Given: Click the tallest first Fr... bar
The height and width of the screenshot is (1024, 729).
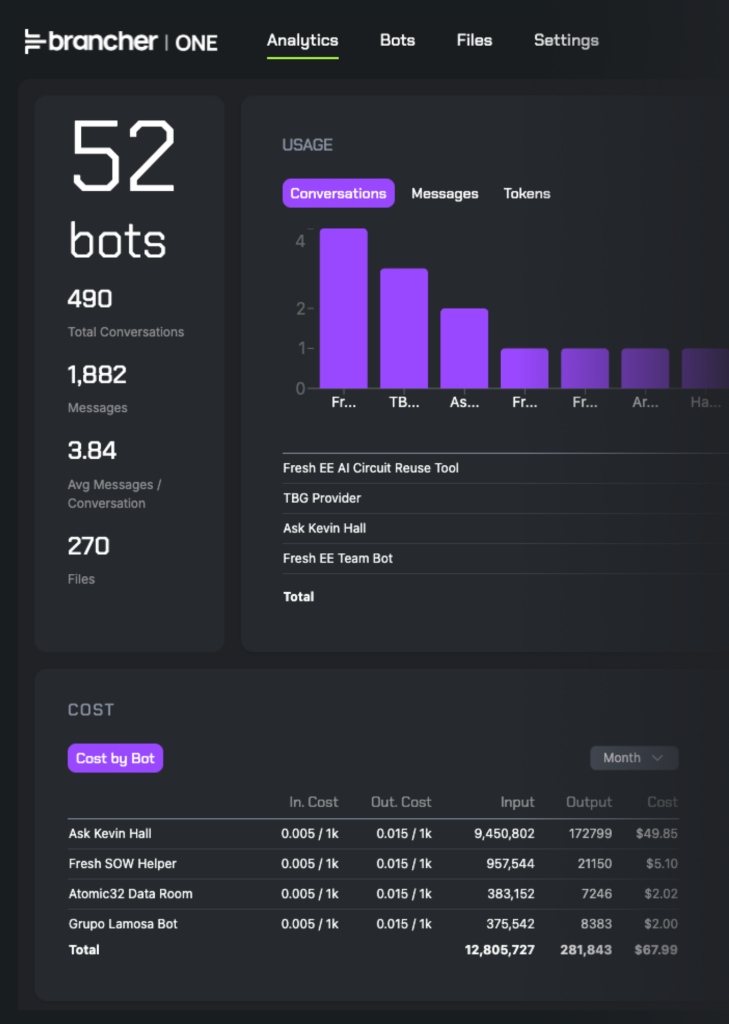Looking at the screenshot, I should (x=344, y=308).
